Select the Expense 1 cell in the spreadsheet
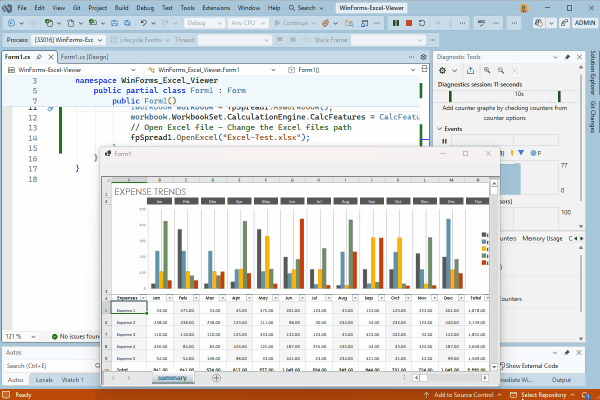 point(129,308)
